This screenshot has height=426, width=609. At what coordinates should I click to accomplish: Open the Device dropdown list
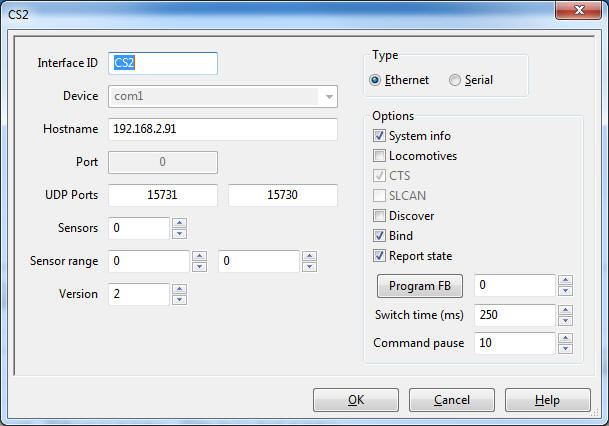(x=329, y=96)
